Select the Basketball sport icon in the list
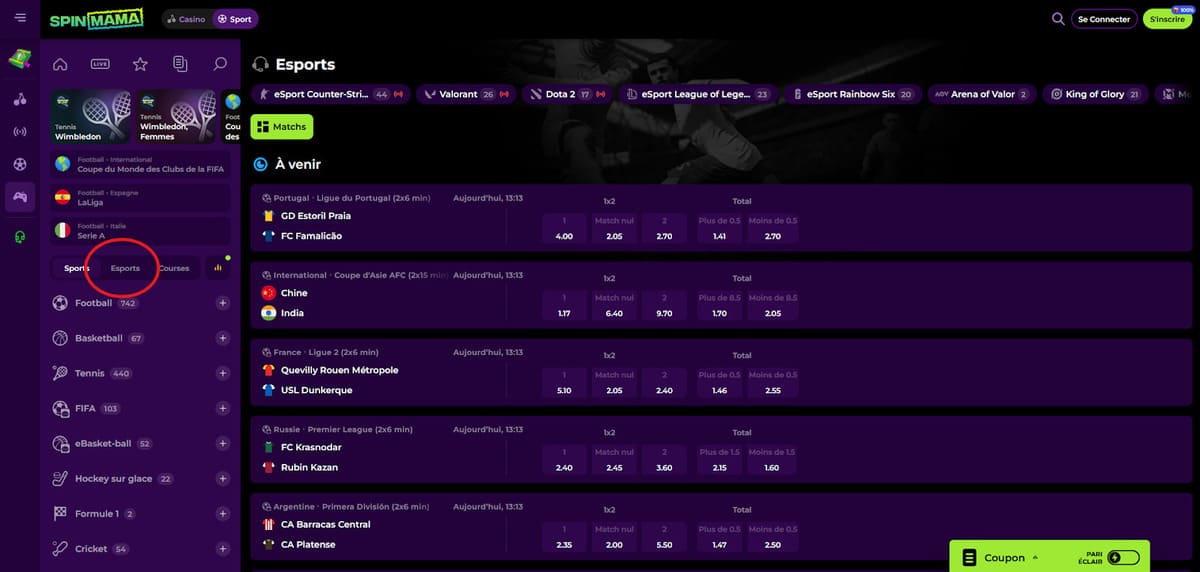The image size is (1200, 572). coord(59,338)
